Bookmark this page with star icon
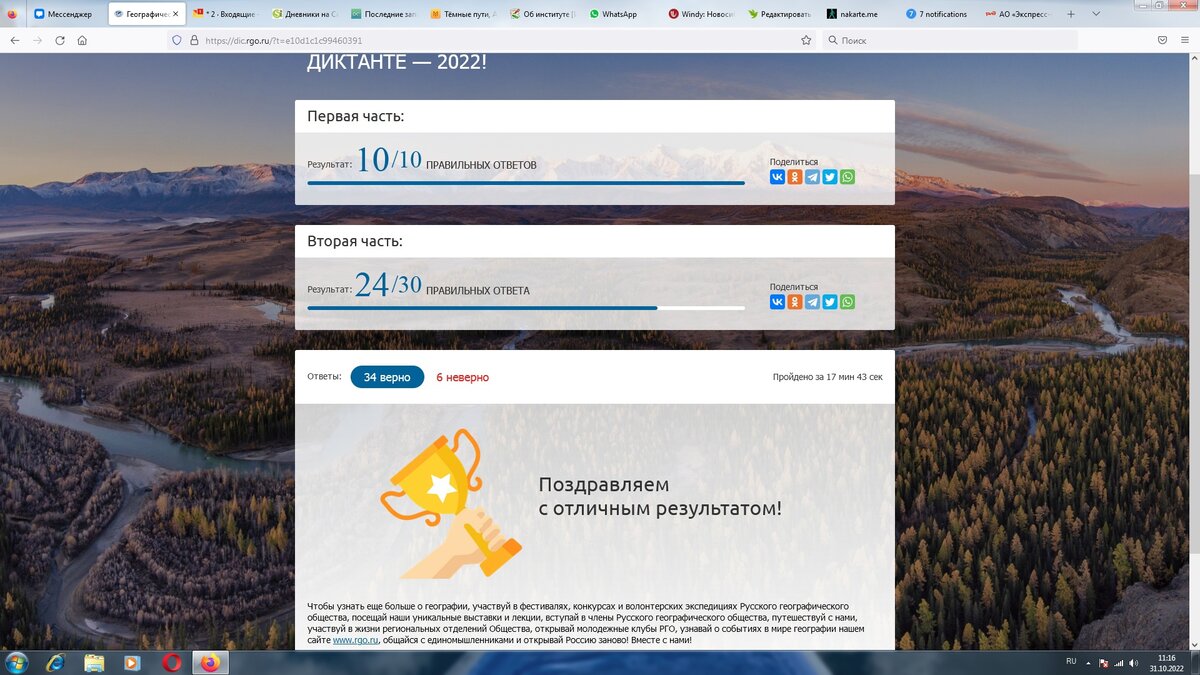This screenshot has height=675, width=1200. click(806, 40)
